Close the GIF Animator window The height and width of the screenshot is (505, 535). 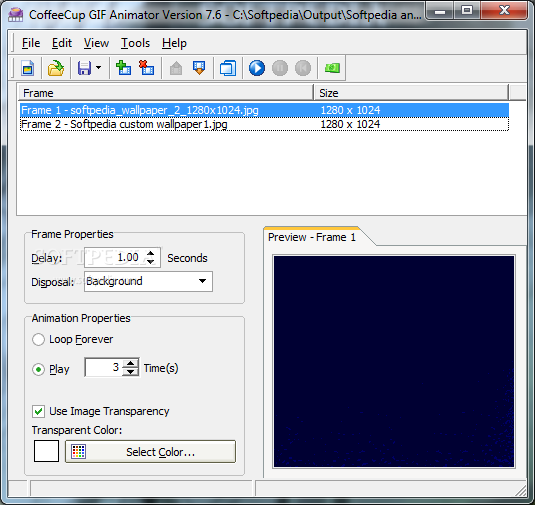[504, 11]
